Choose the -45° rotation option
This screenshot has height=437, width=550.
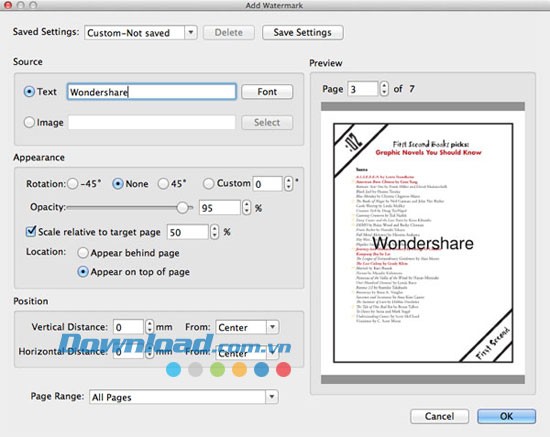[x=73, y=184]
